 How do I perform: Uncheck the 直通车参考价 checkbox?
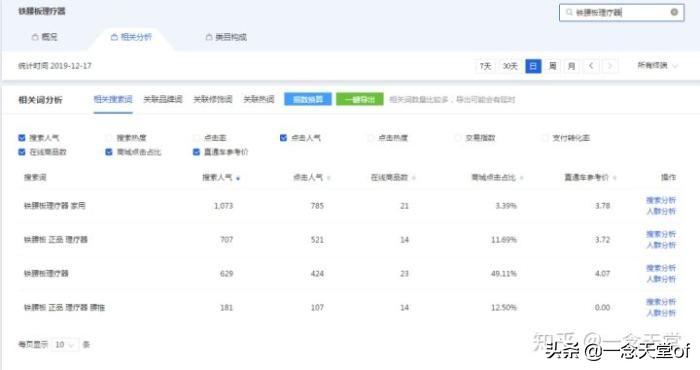click(x=196, y=152)
